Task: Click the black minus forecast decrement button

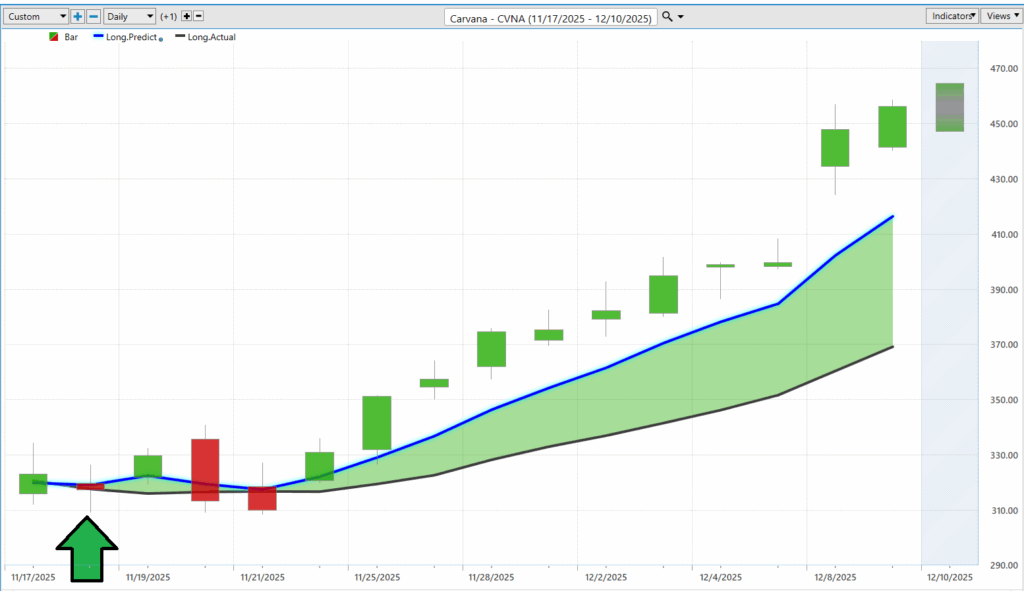Action: click(198, 17)
